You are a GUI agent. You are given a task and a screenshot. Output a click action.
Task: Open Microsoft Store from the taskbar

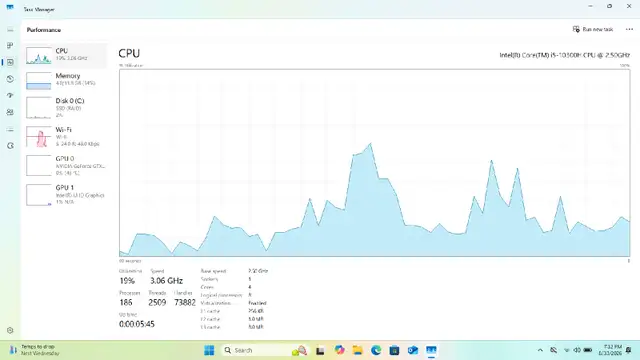(x=394, y=350)
